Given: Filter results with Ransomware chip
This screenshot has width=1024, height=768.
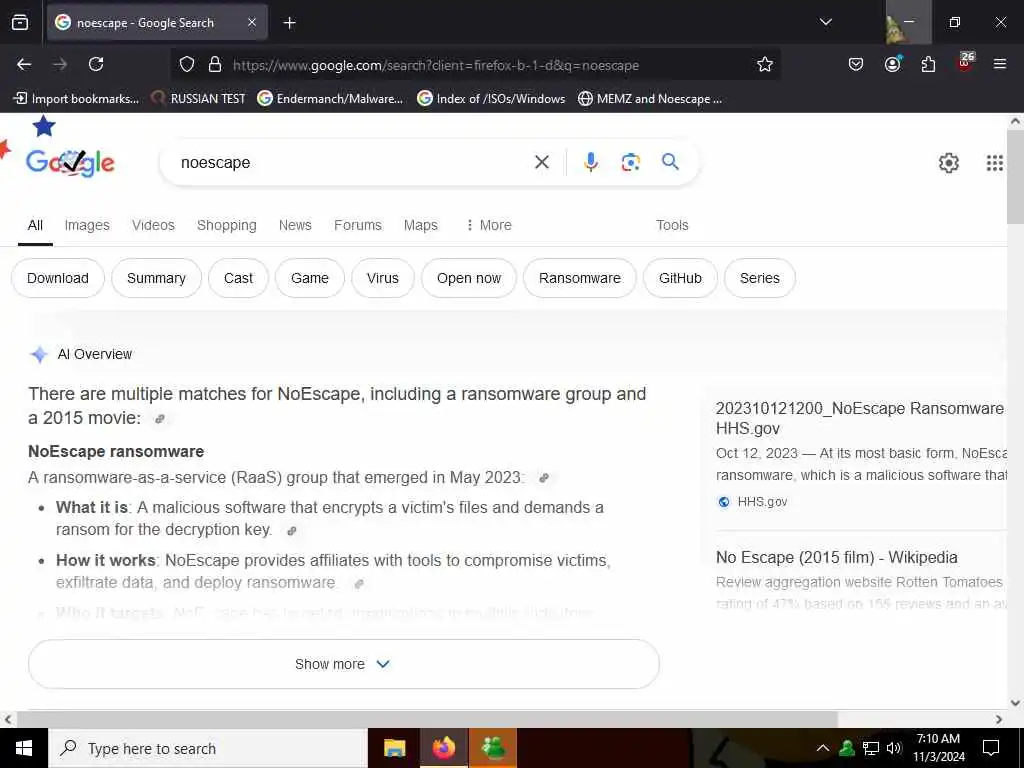Looking at the screenshot, I should click(x=580, y=278).
